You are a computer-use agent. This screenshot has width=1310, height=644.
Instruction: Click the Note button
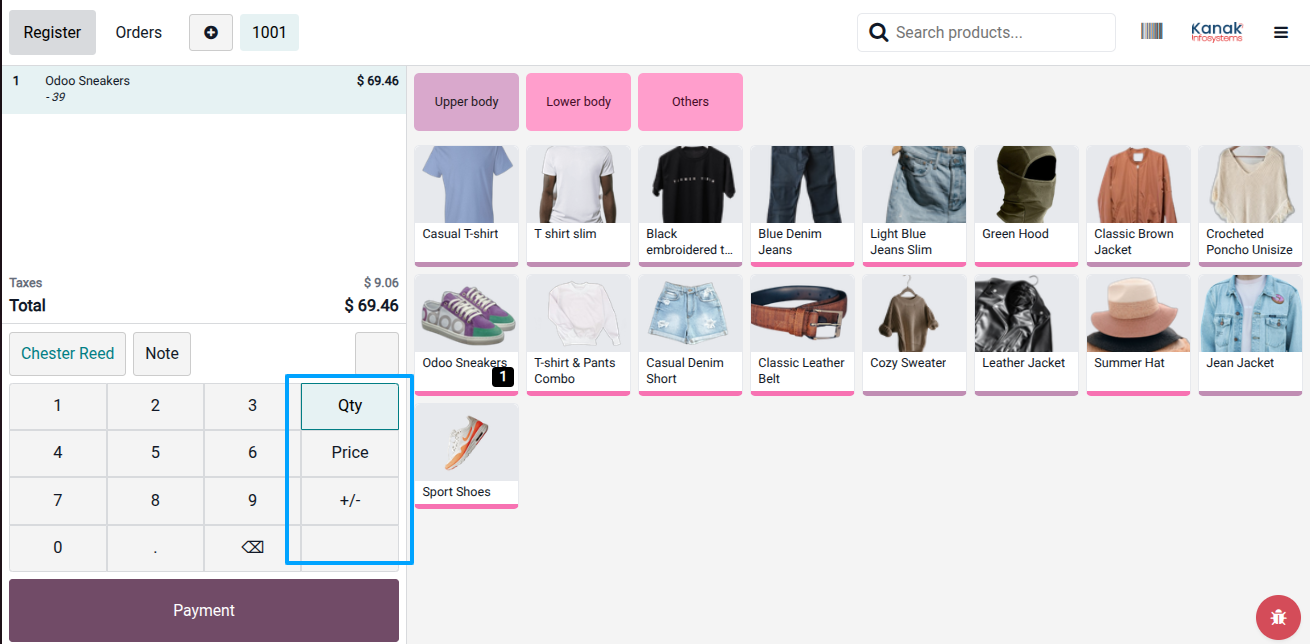(162, 354)
